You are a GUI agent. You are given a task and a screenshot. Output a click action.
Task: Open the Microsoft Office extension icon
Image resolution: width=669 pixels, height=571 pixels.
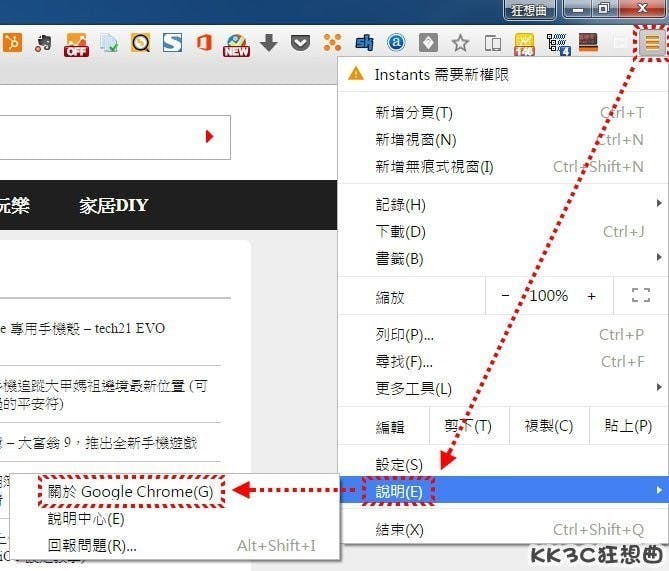204,43
